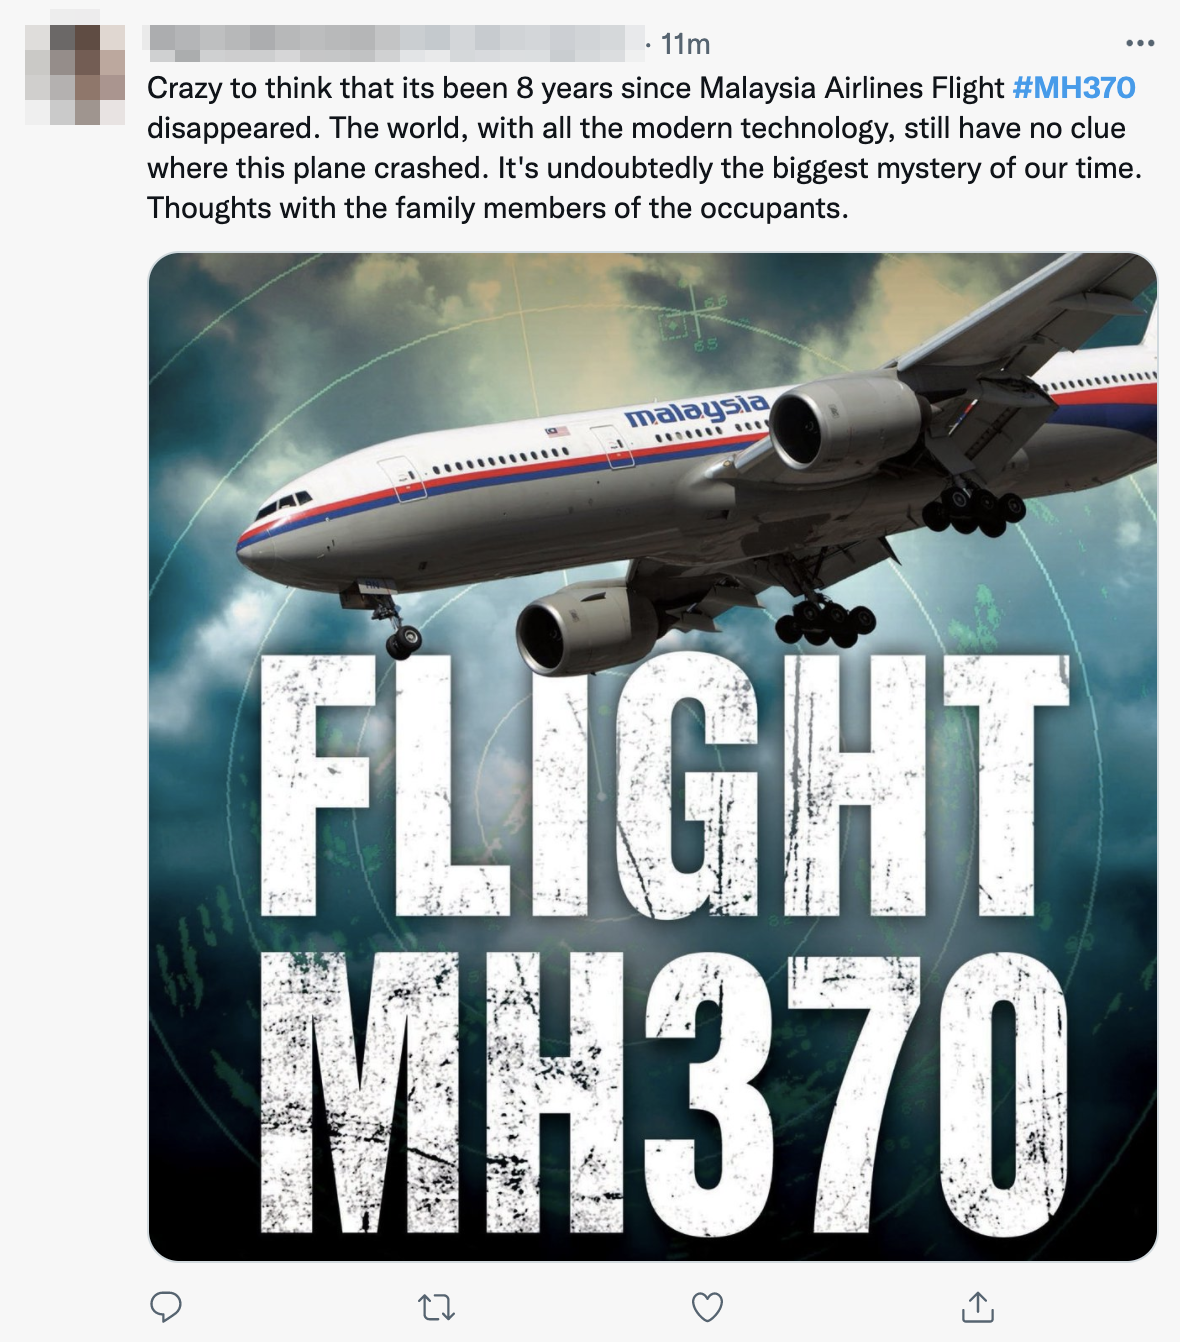The height and width of the screenshot is (1342, 1180).
Task: Like the tweet with the heart icon
Action: pyautogui.click(x=707, y=1307)
